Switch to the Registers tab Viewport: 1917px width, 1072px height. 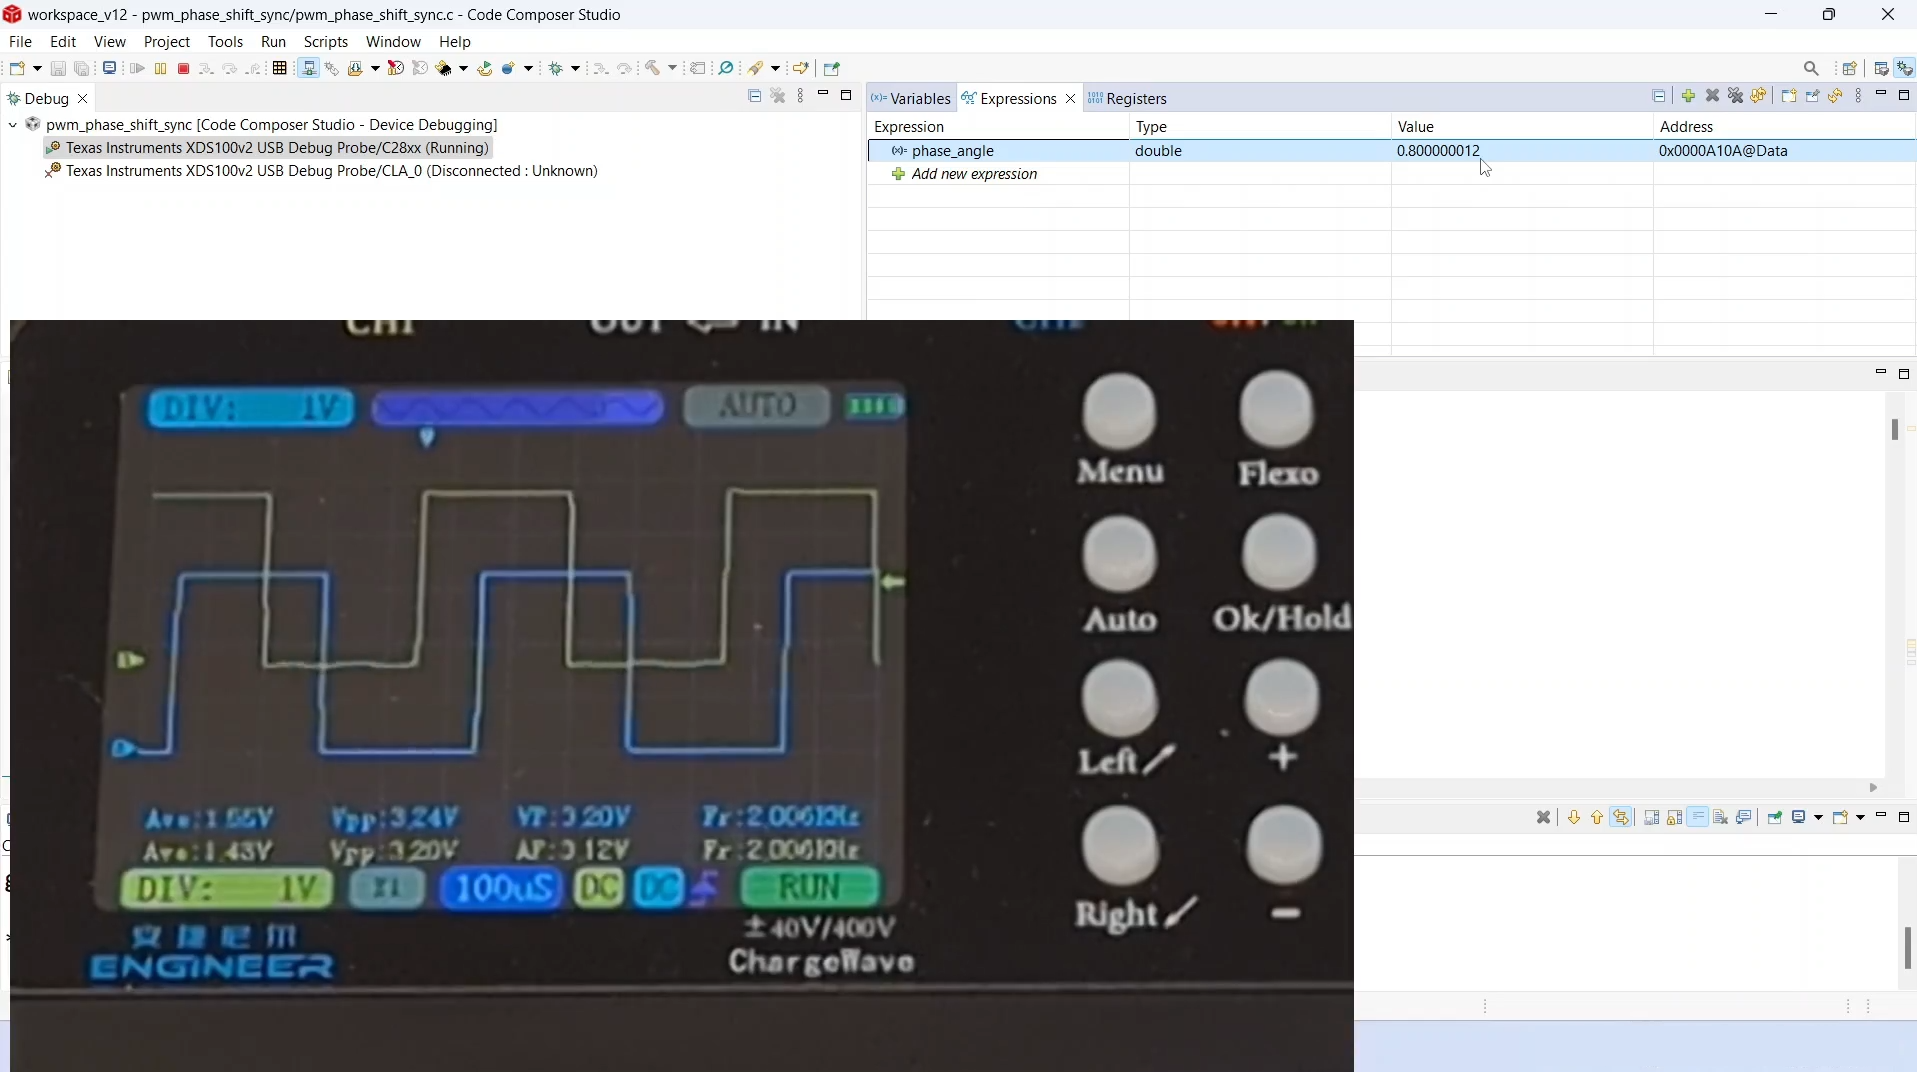tap(1136, 99)
